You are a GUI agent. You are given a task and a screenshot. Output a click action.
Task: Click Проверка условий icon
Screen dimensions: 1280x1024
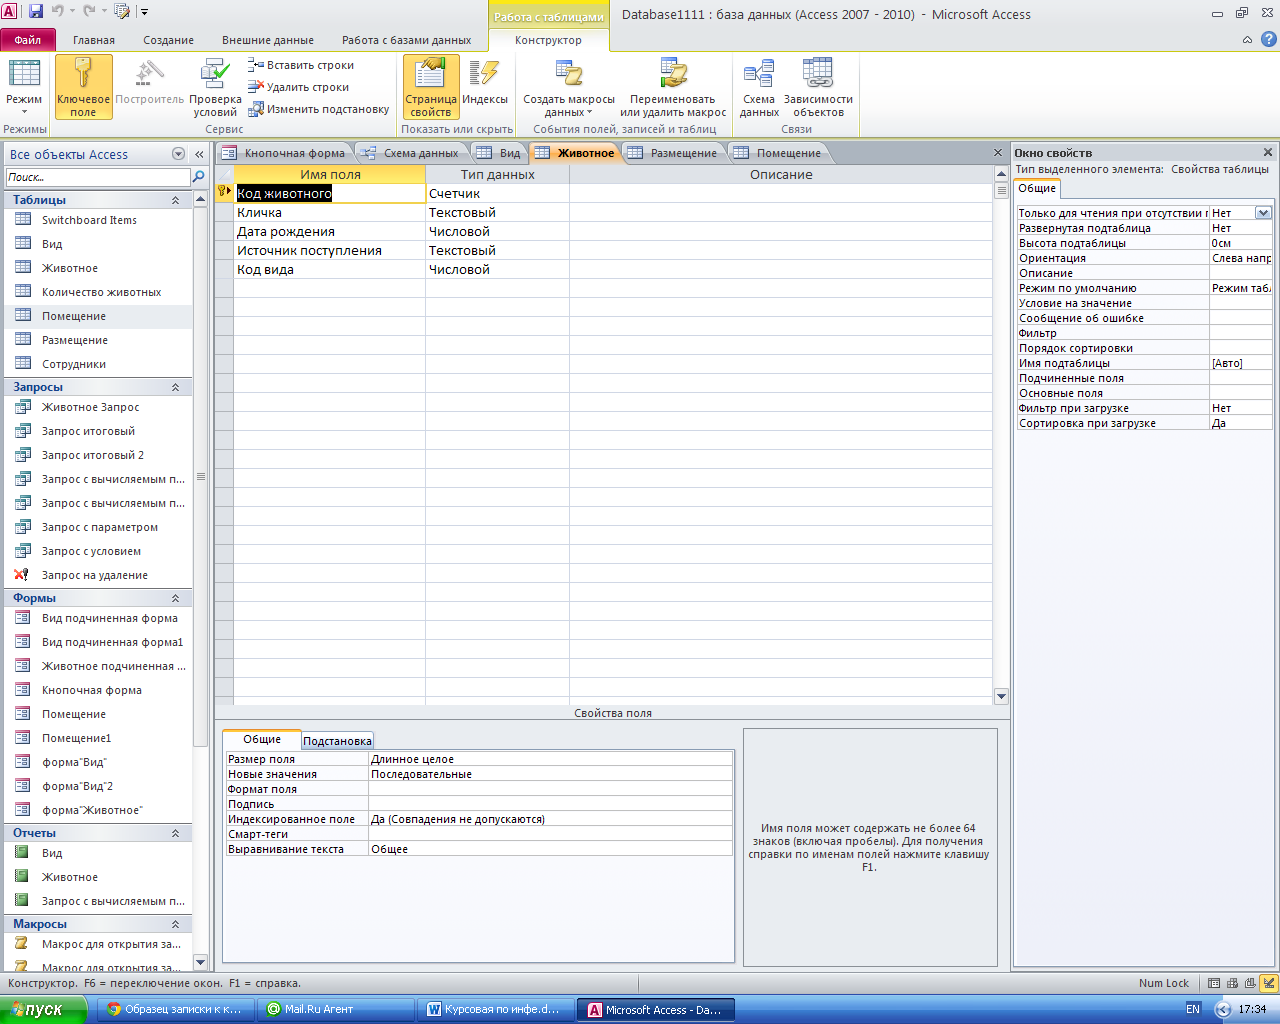pos(215,88)
